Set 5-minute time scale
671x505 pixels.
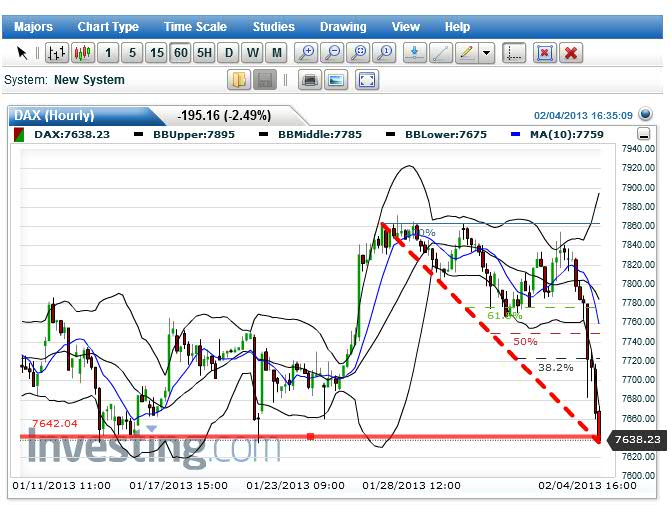tap(132, 53)
